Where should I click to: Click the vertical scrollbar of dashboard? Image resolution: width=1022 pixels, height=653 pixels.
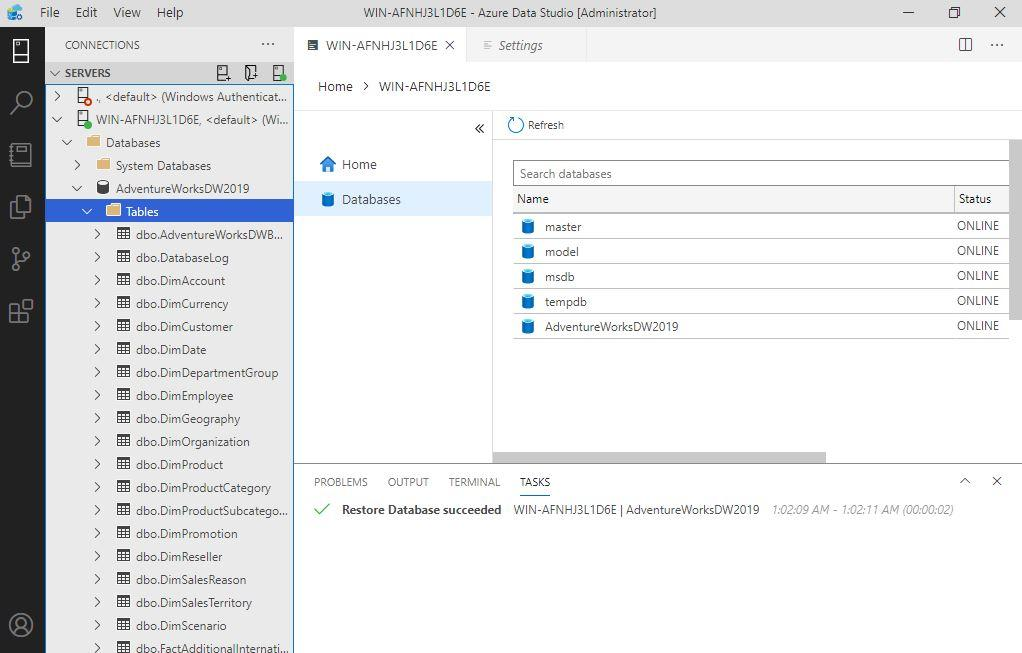tap(1015, 229)
